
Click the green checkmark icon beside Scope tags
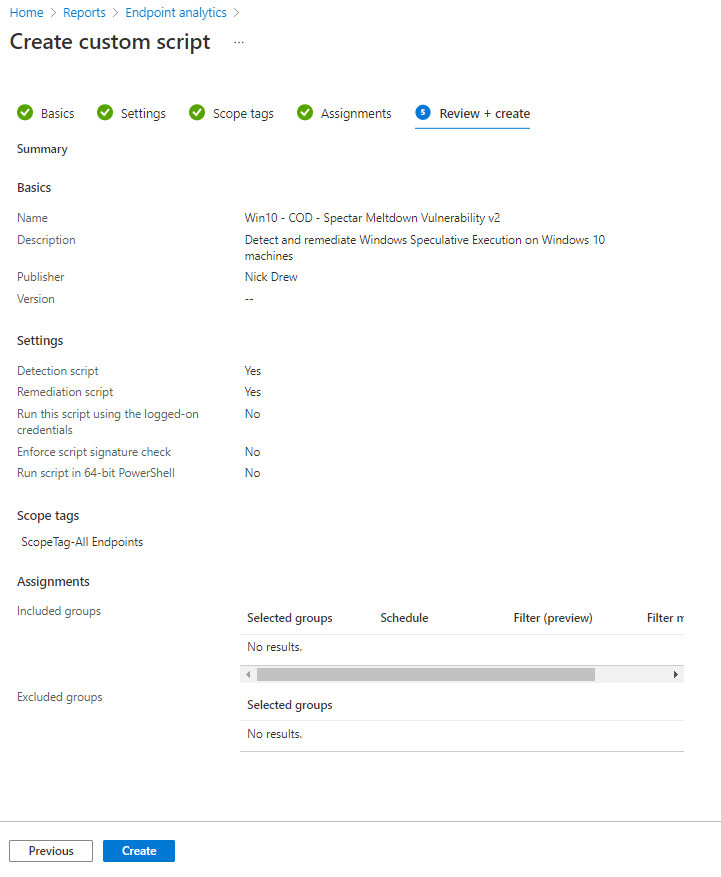coord(197,113)
